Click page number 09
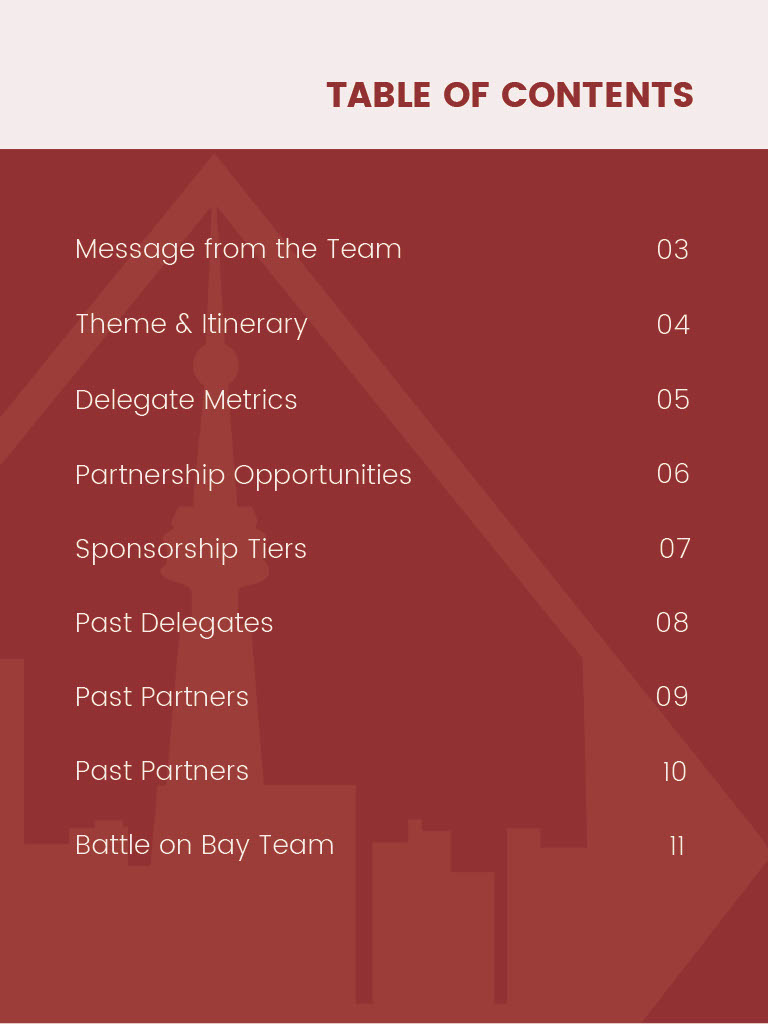 tap(672, 696)
